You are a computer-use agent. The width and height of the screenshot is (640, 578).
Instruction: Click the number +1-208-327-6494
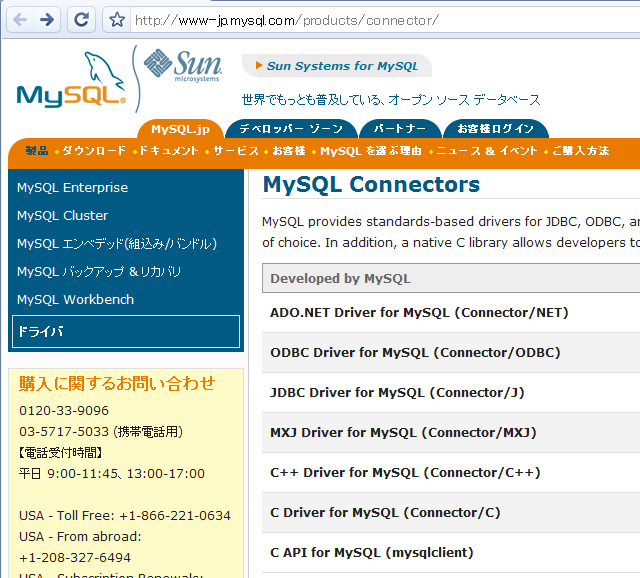[x=75, y=558]
